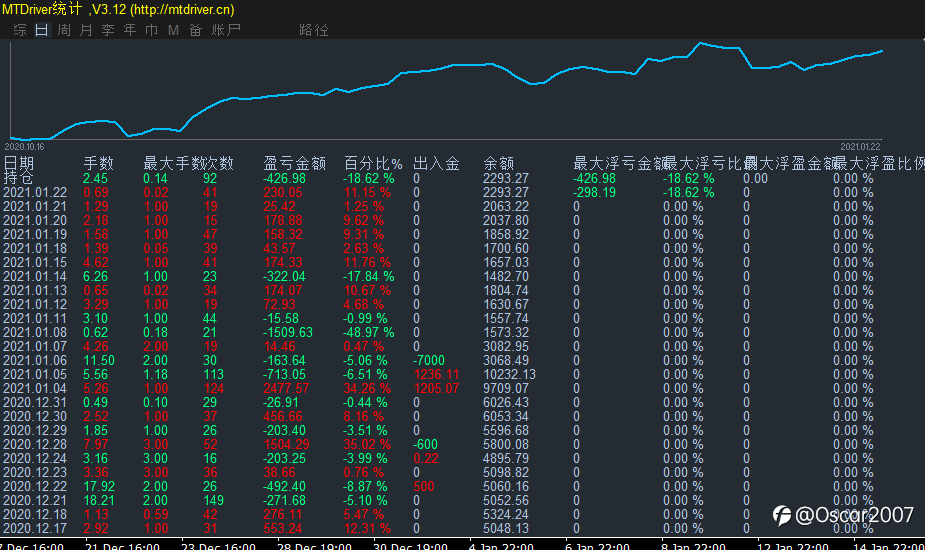Select the 2020.12.28 date cell

pyautogui.click(x=35, y=444)
